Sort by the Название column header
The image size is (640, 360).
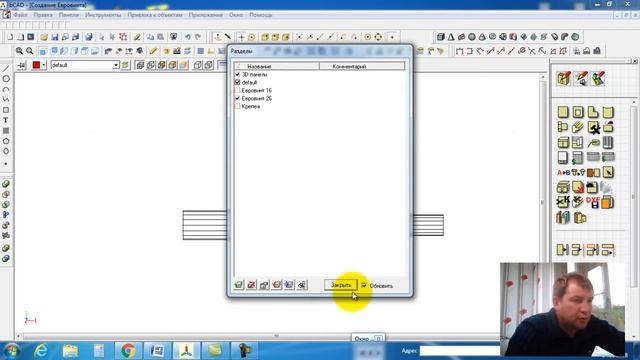click(276, 66)
